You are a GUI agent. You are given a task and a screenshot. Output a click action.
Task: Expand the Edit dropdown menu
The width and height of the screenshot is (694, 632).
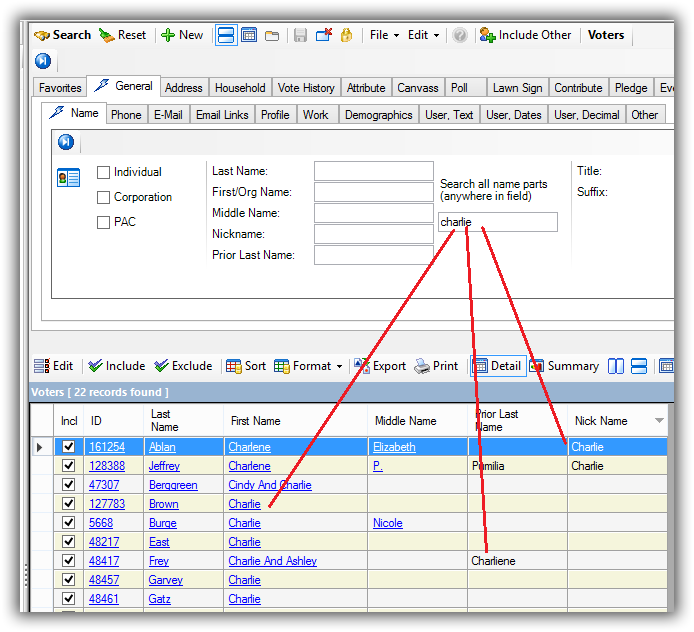pyautogui.click(x=422, y=35)
